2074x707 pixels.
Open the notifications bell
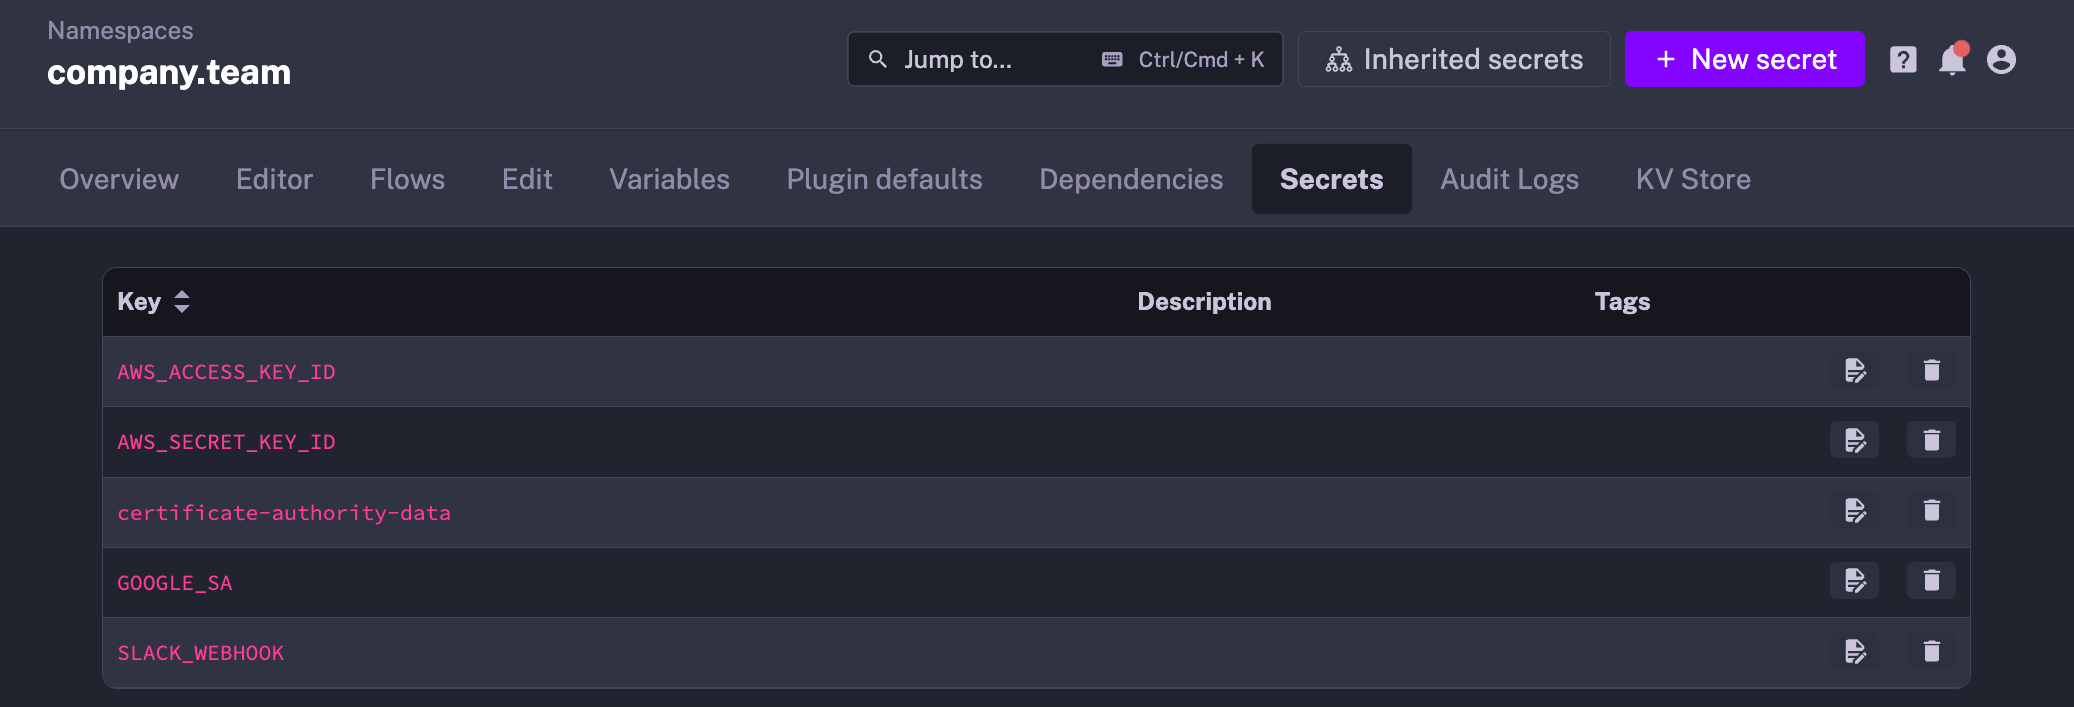pyautogui.click(x=1952, y=60)
